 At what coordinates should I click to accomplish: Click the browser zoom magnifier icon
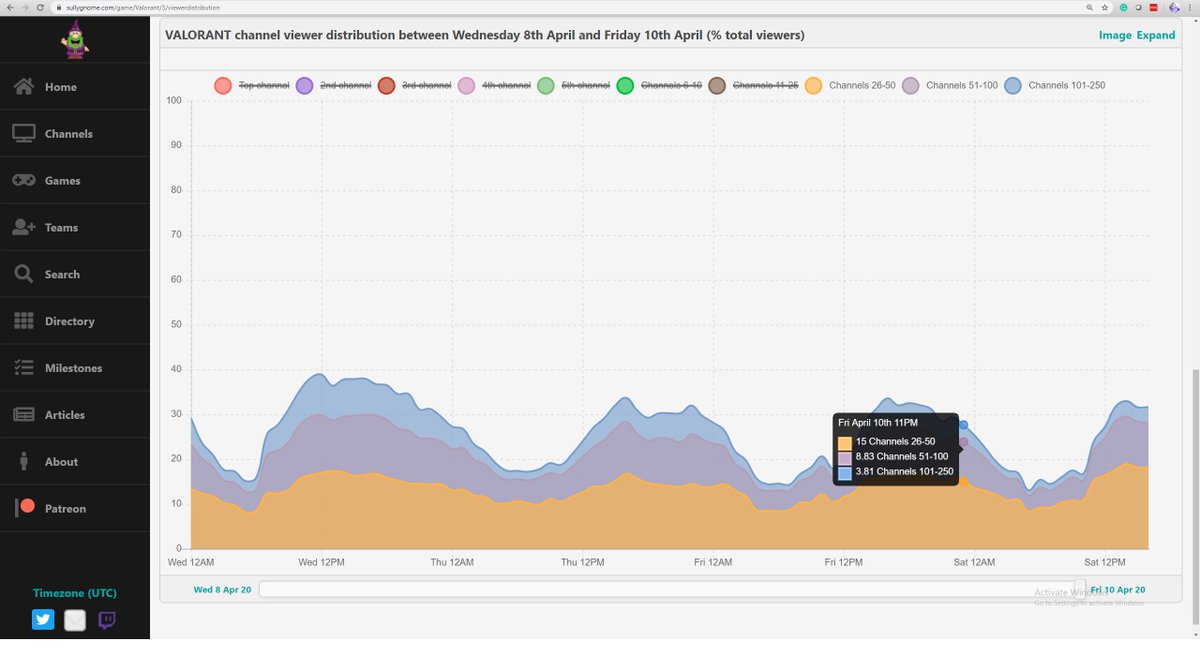(1089, 7)
